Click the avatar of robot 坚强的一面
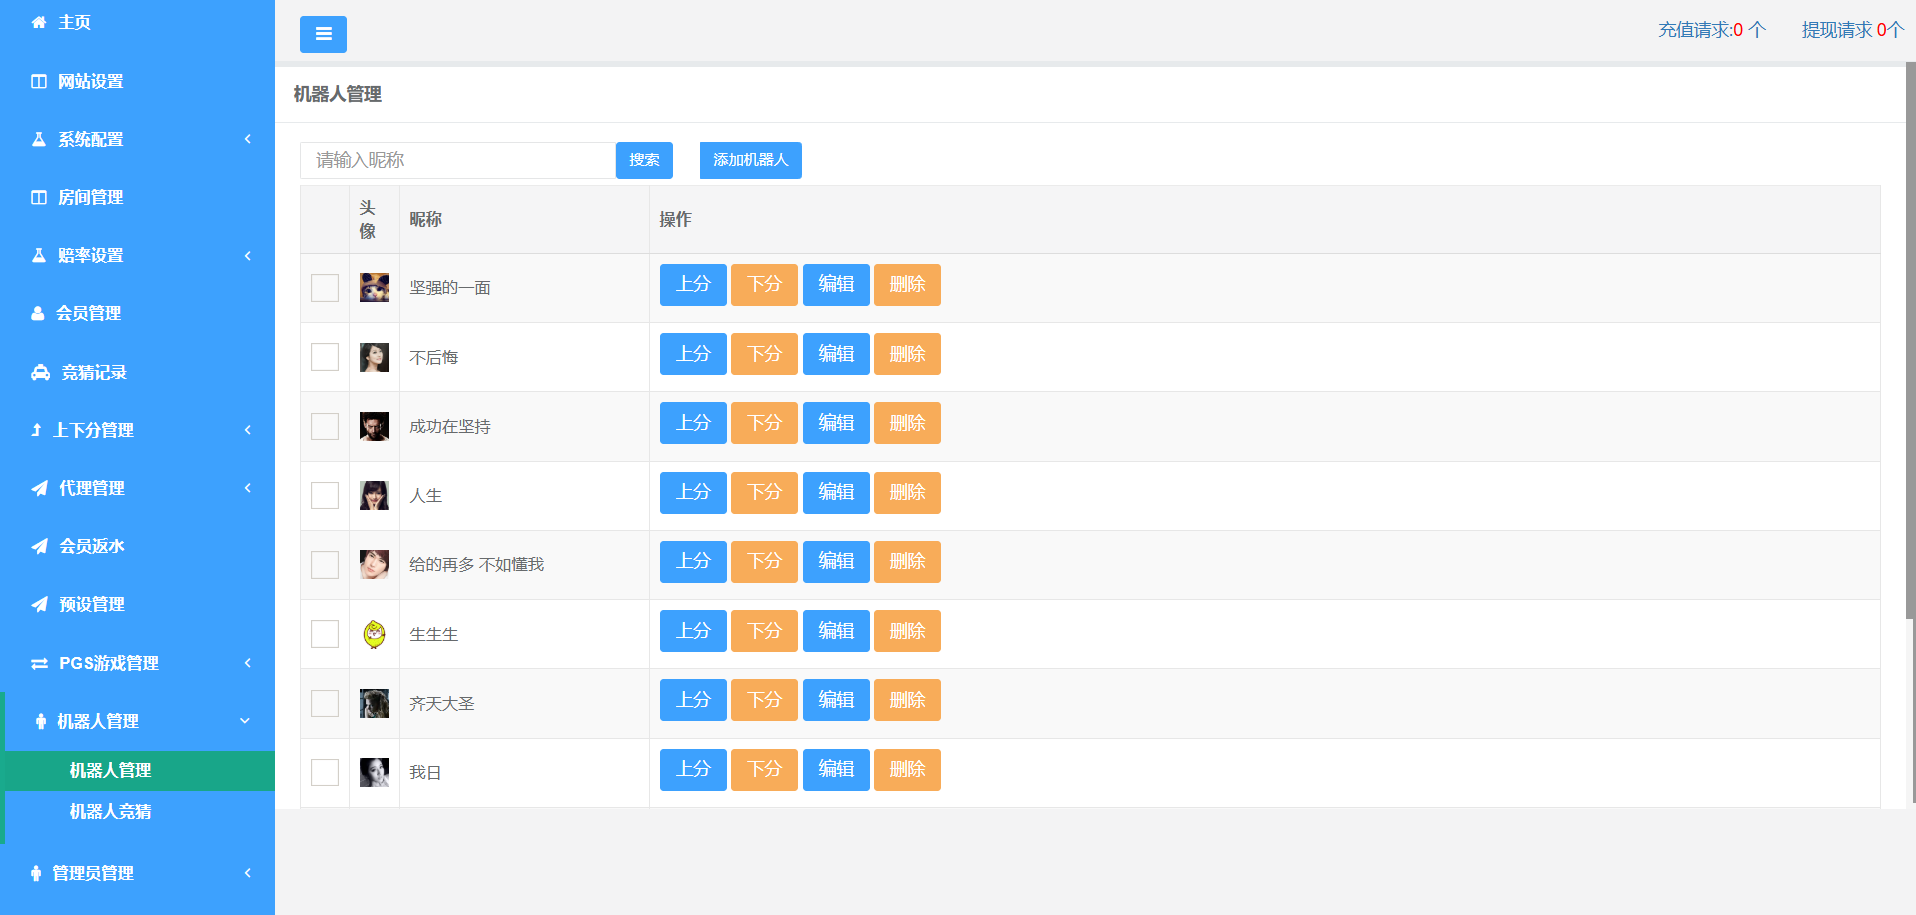The height and width of the screenshot is (915, 1916). [374, 287]
